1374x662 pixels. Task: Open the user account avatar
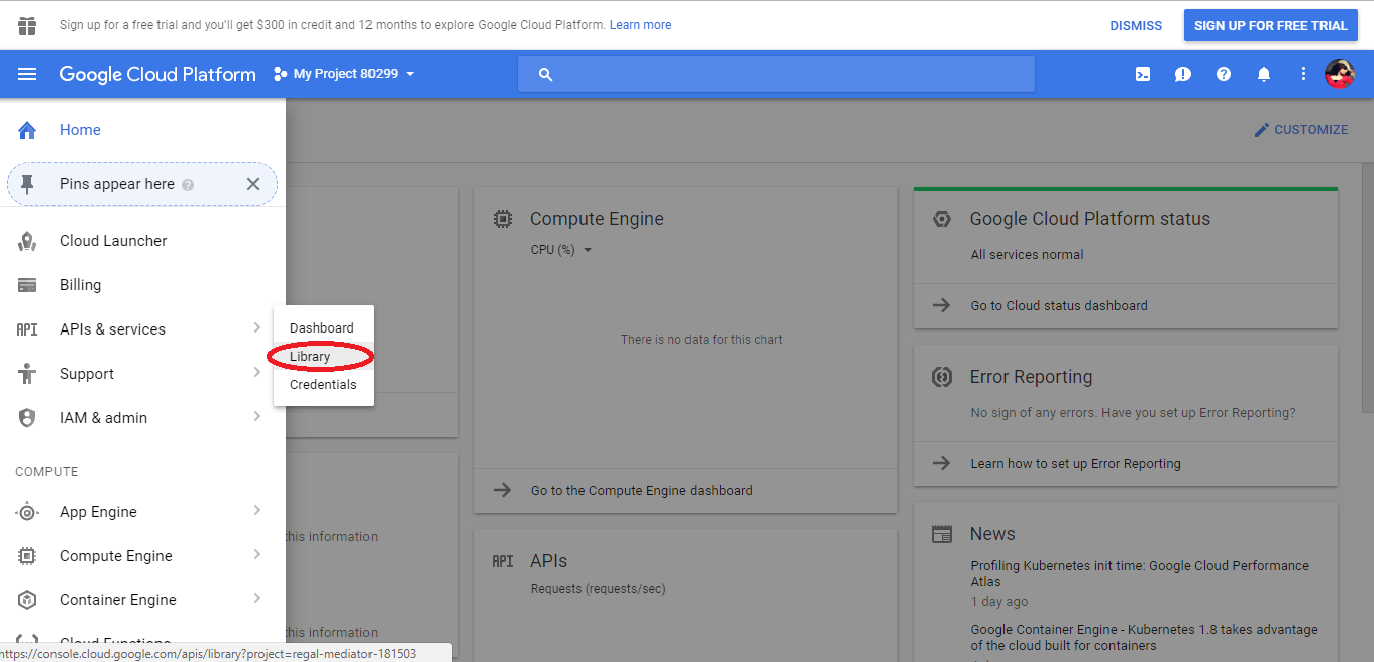pos(1340,74)
